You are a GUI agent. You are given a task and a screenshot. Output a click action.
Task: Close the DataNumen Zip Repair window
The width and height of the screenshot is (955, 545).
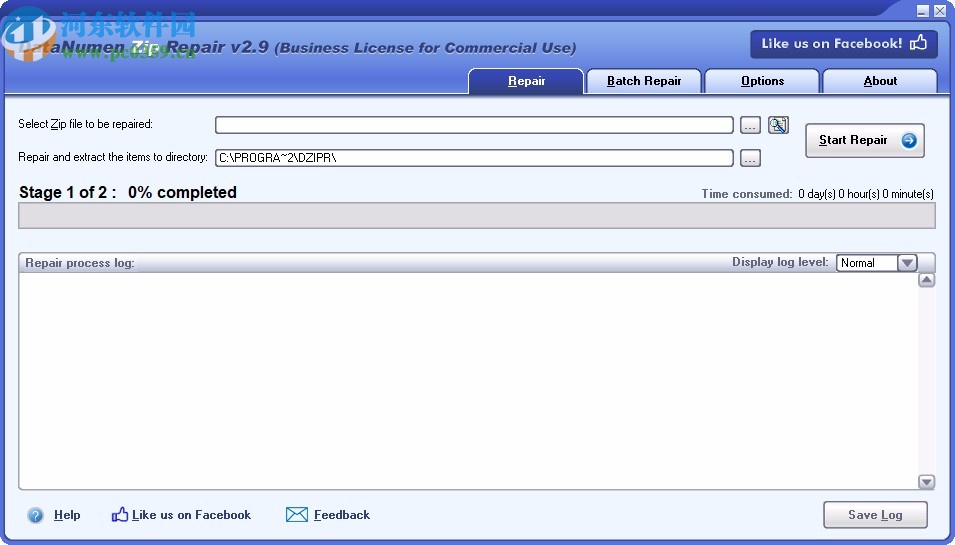click(x=939, y=11)
